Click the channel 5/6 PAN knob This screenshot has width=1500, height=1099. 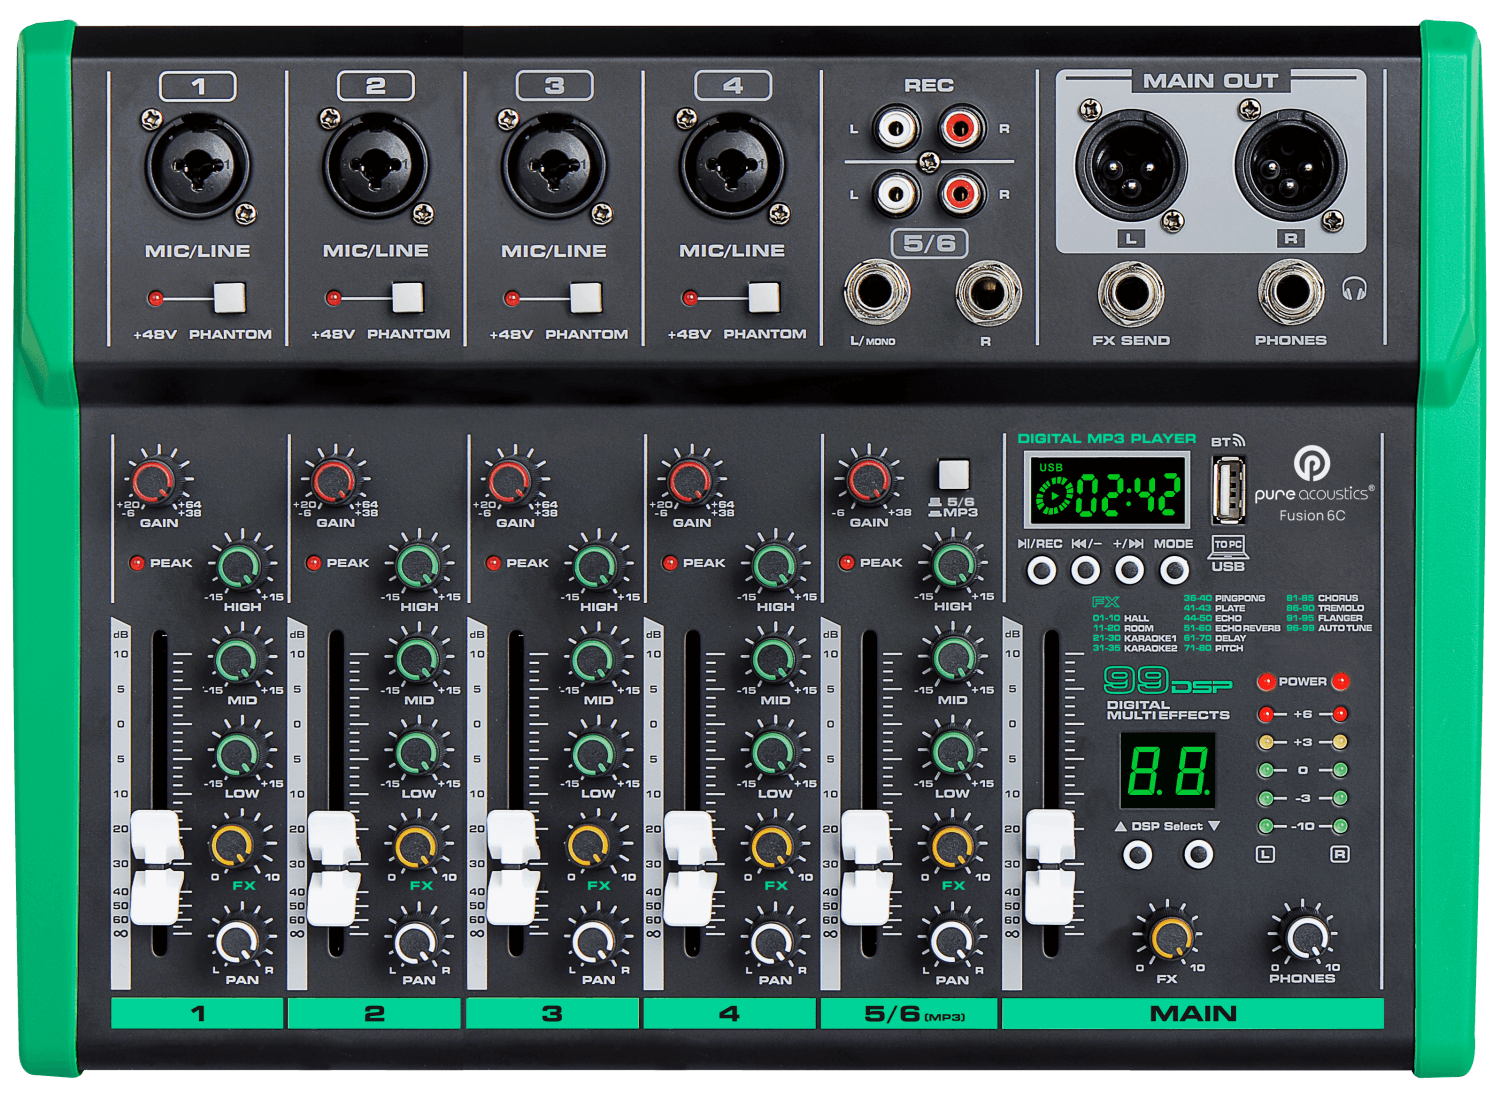950,940
